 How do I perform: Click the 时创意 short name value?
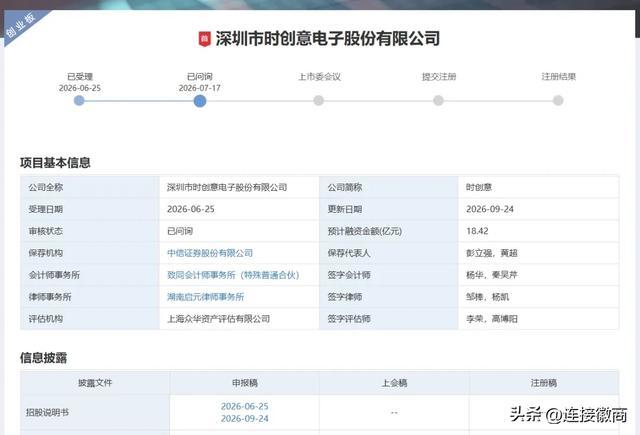pyautogui.click(x=479, y=187)
